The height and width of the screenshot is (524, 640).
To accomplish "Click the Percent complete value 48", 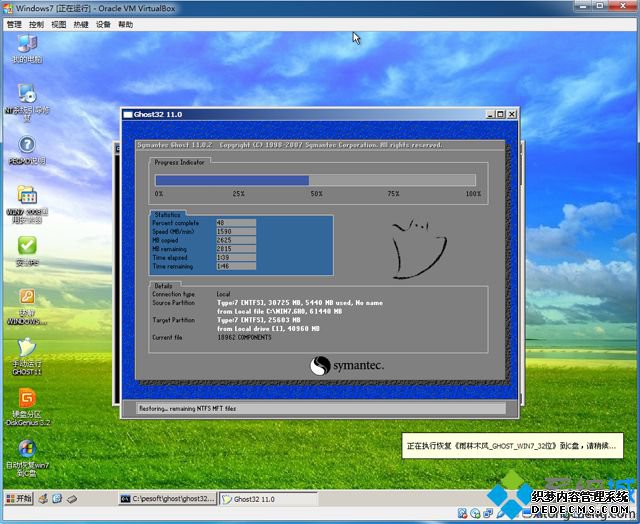I will [x=236, y=223].
